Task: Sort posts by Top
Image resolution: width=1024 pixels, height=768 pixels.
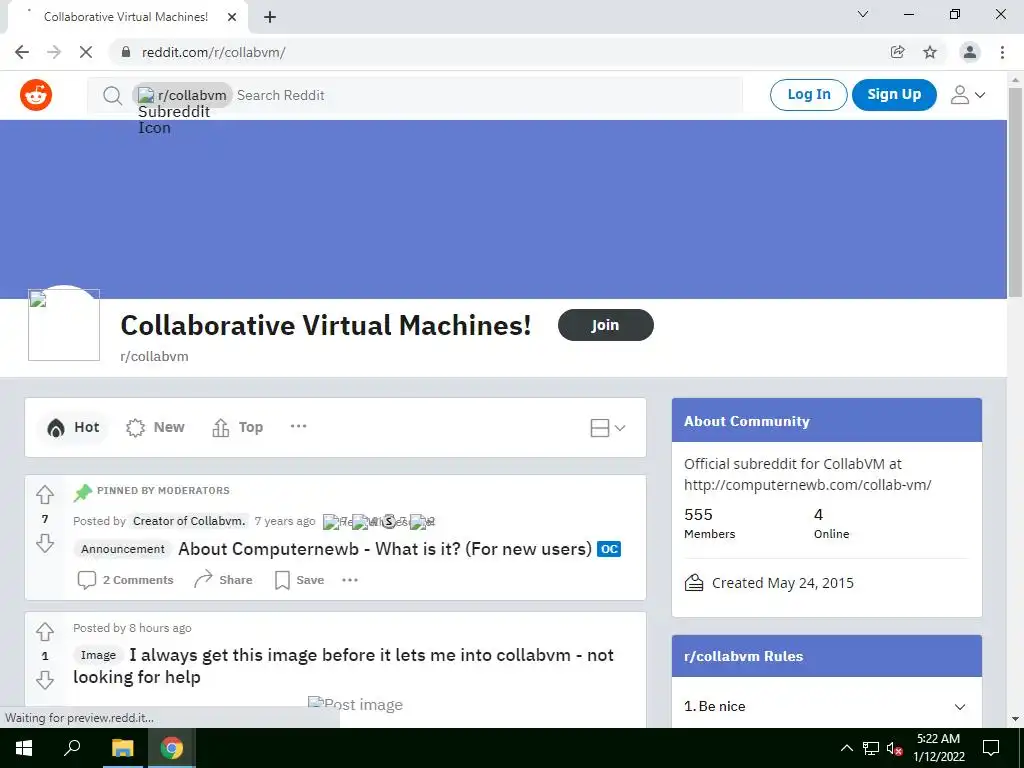Action: pyautogui.click(x=238, y=427)
